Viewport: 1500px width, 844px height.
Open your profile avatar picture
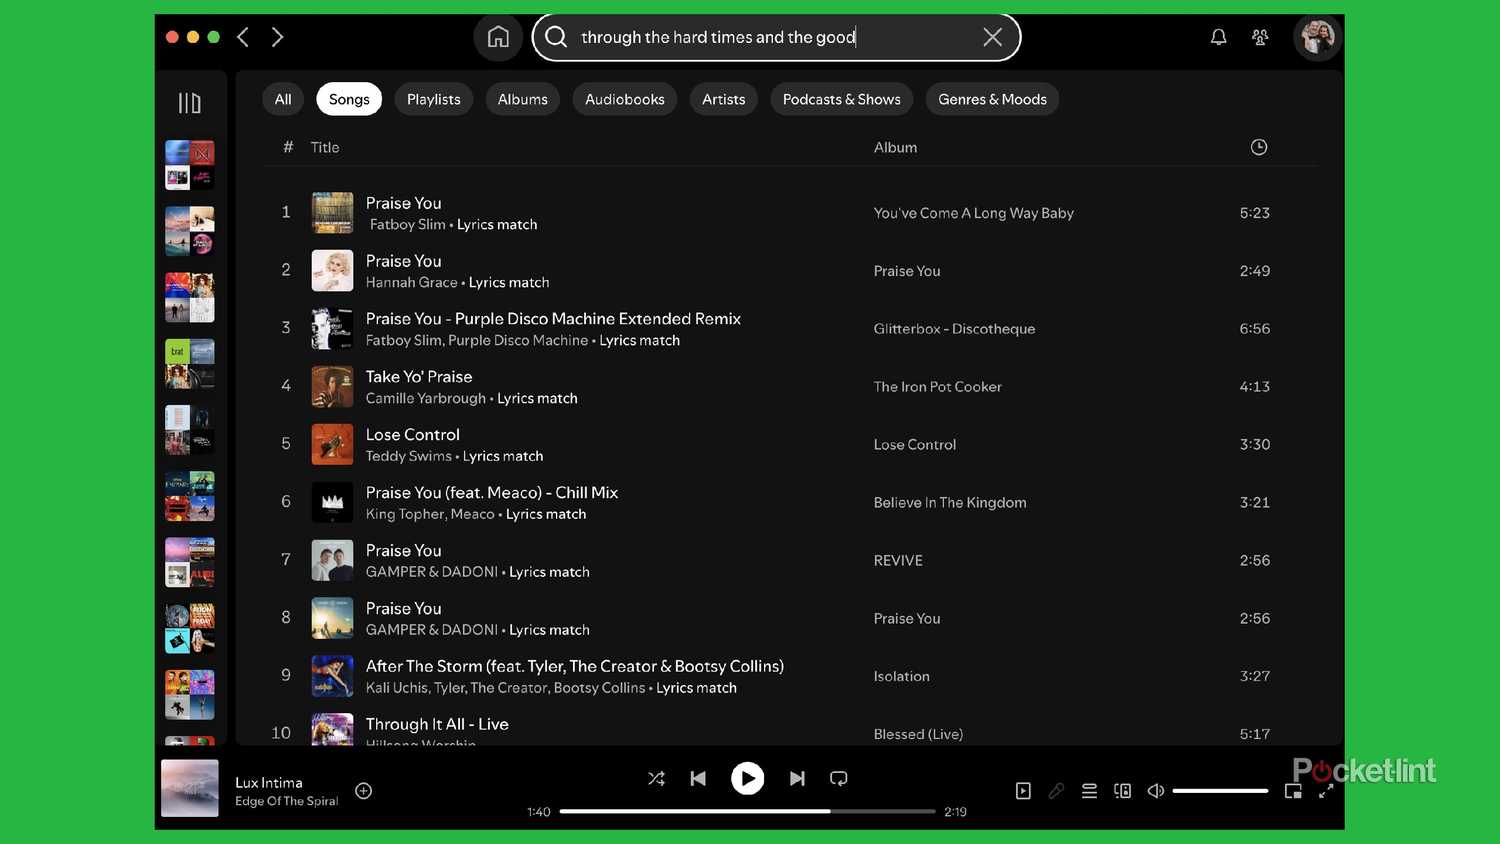point(1317,36)
